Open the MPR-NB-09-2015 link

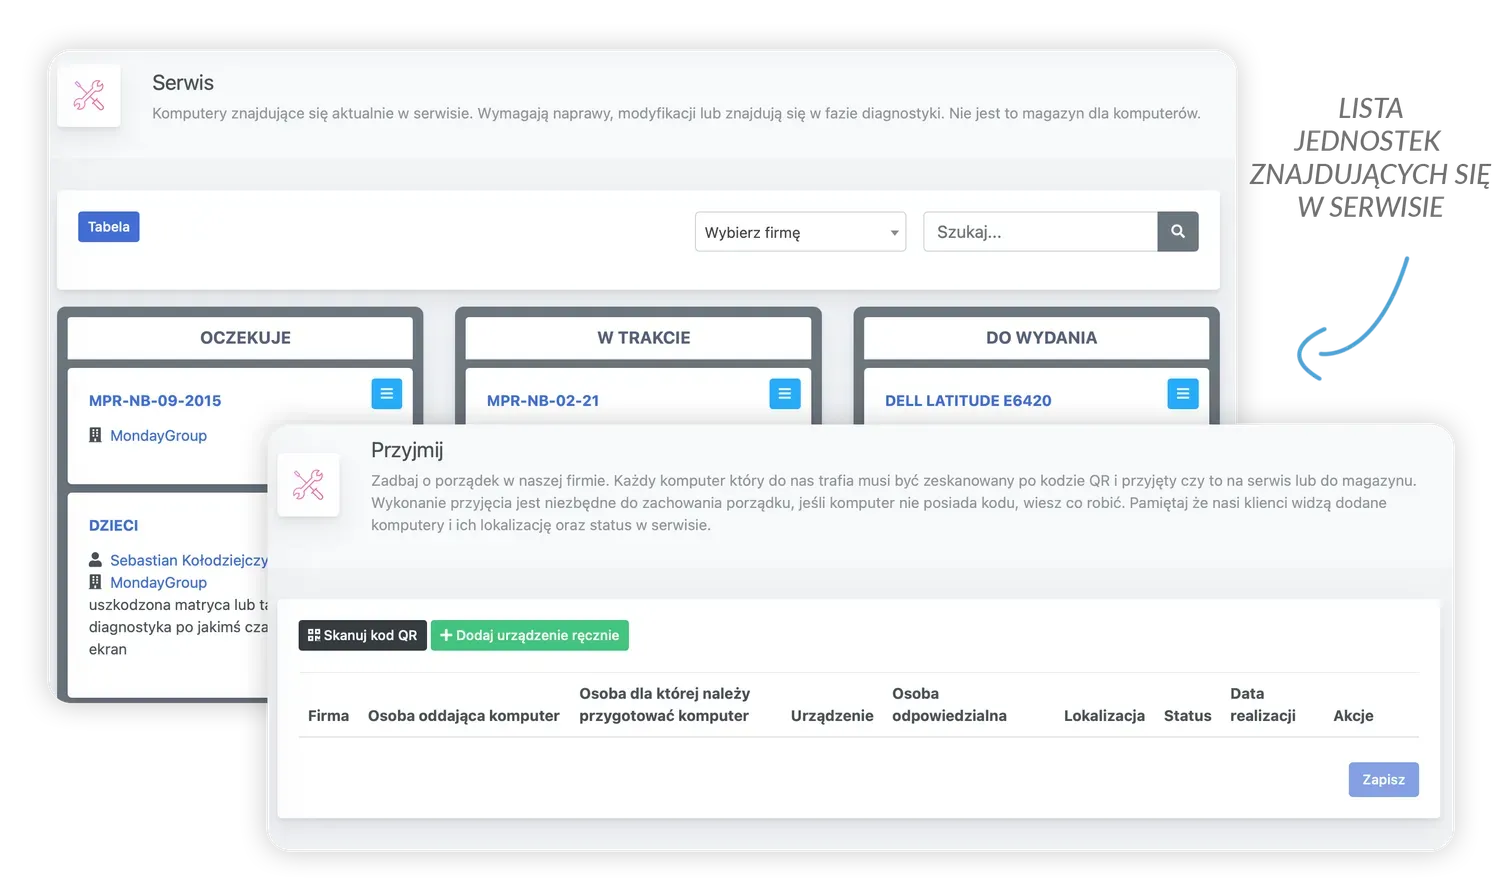pos(155,401)
